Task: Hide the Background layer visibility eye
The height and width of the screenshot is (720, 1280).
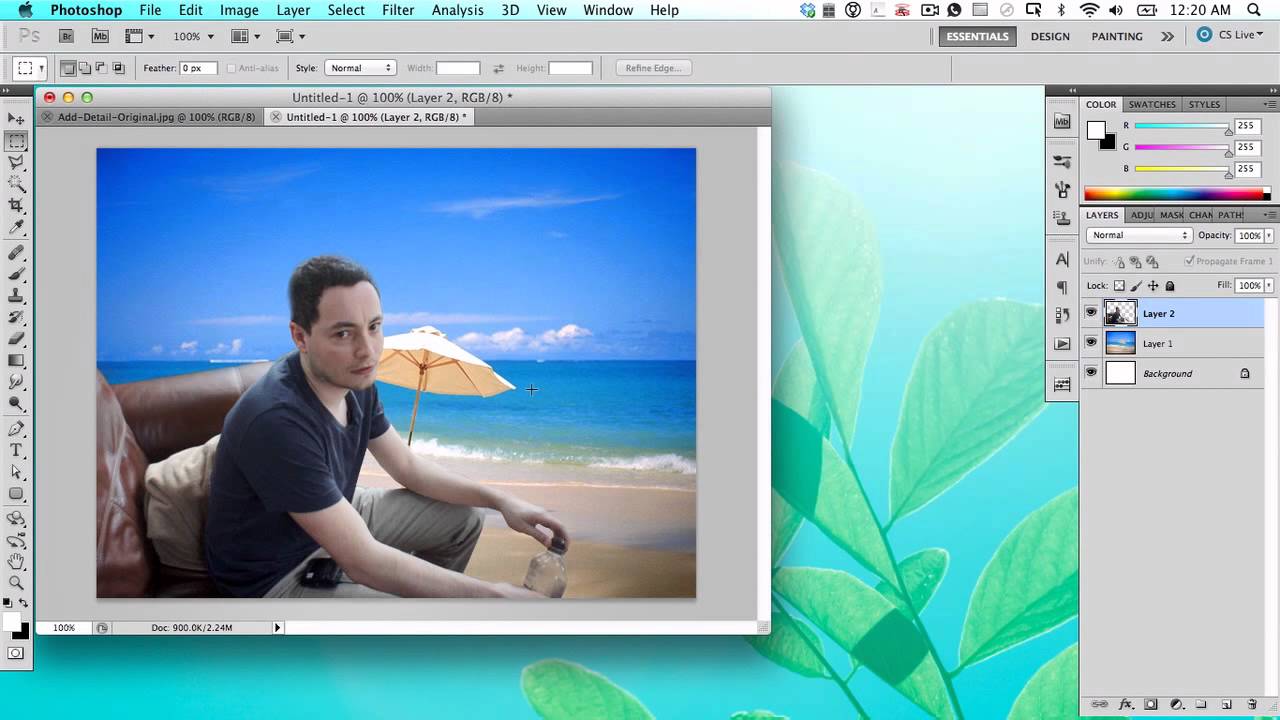Action: click(1091, 373)
